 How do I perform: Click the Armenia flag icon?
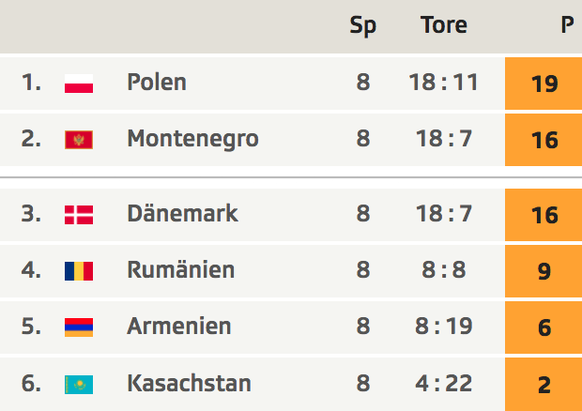coord(79,327)
